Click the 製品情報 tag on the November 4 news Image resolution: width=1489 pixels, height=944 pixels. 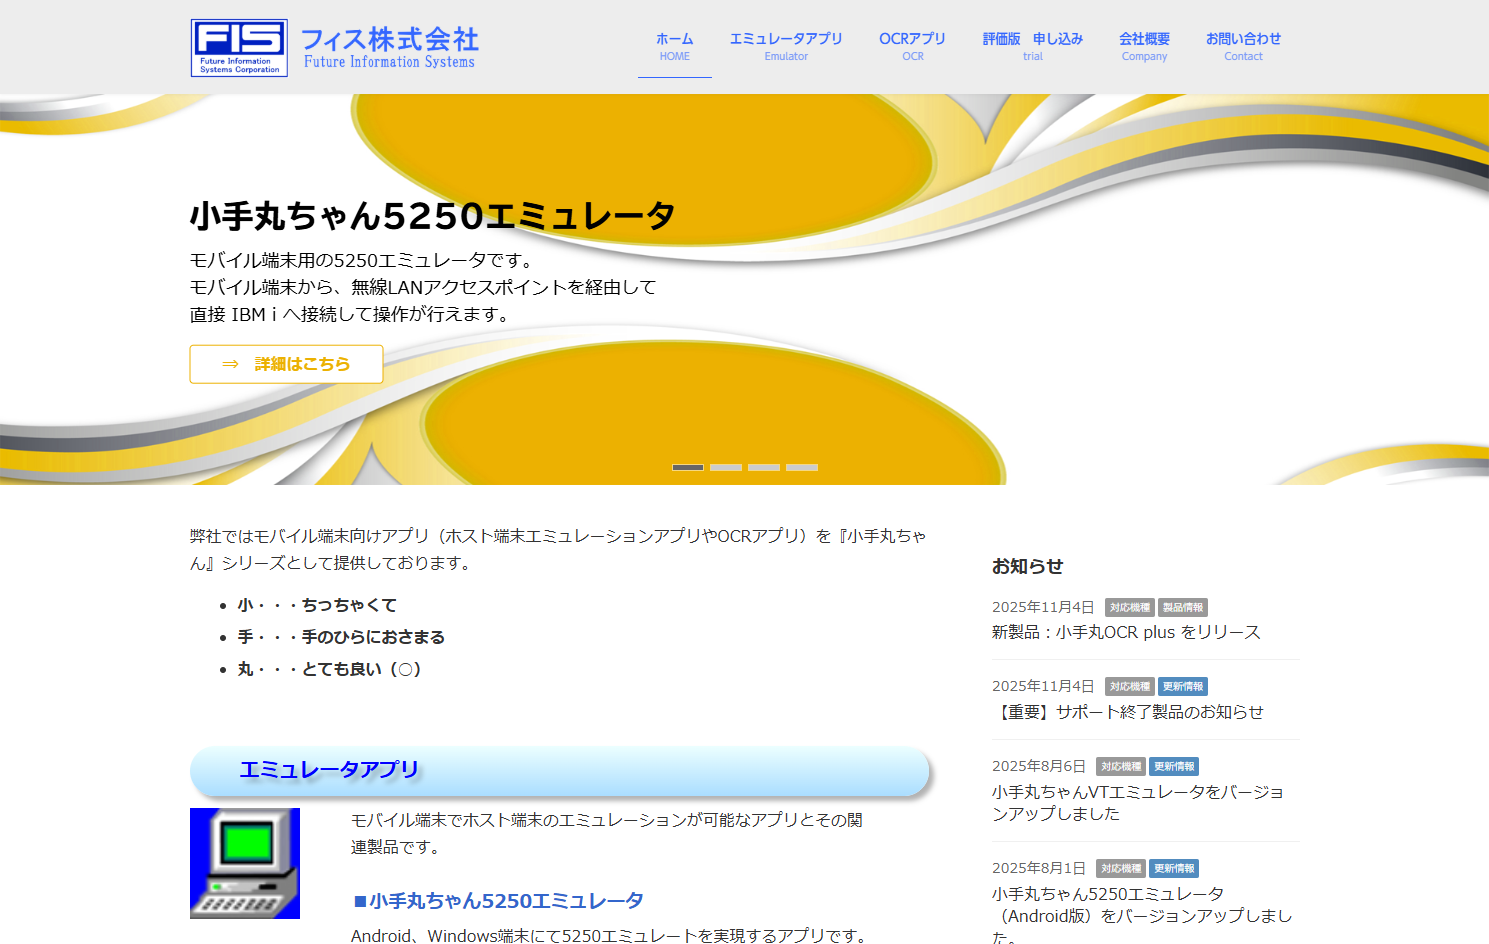(x=1181, y=607)
